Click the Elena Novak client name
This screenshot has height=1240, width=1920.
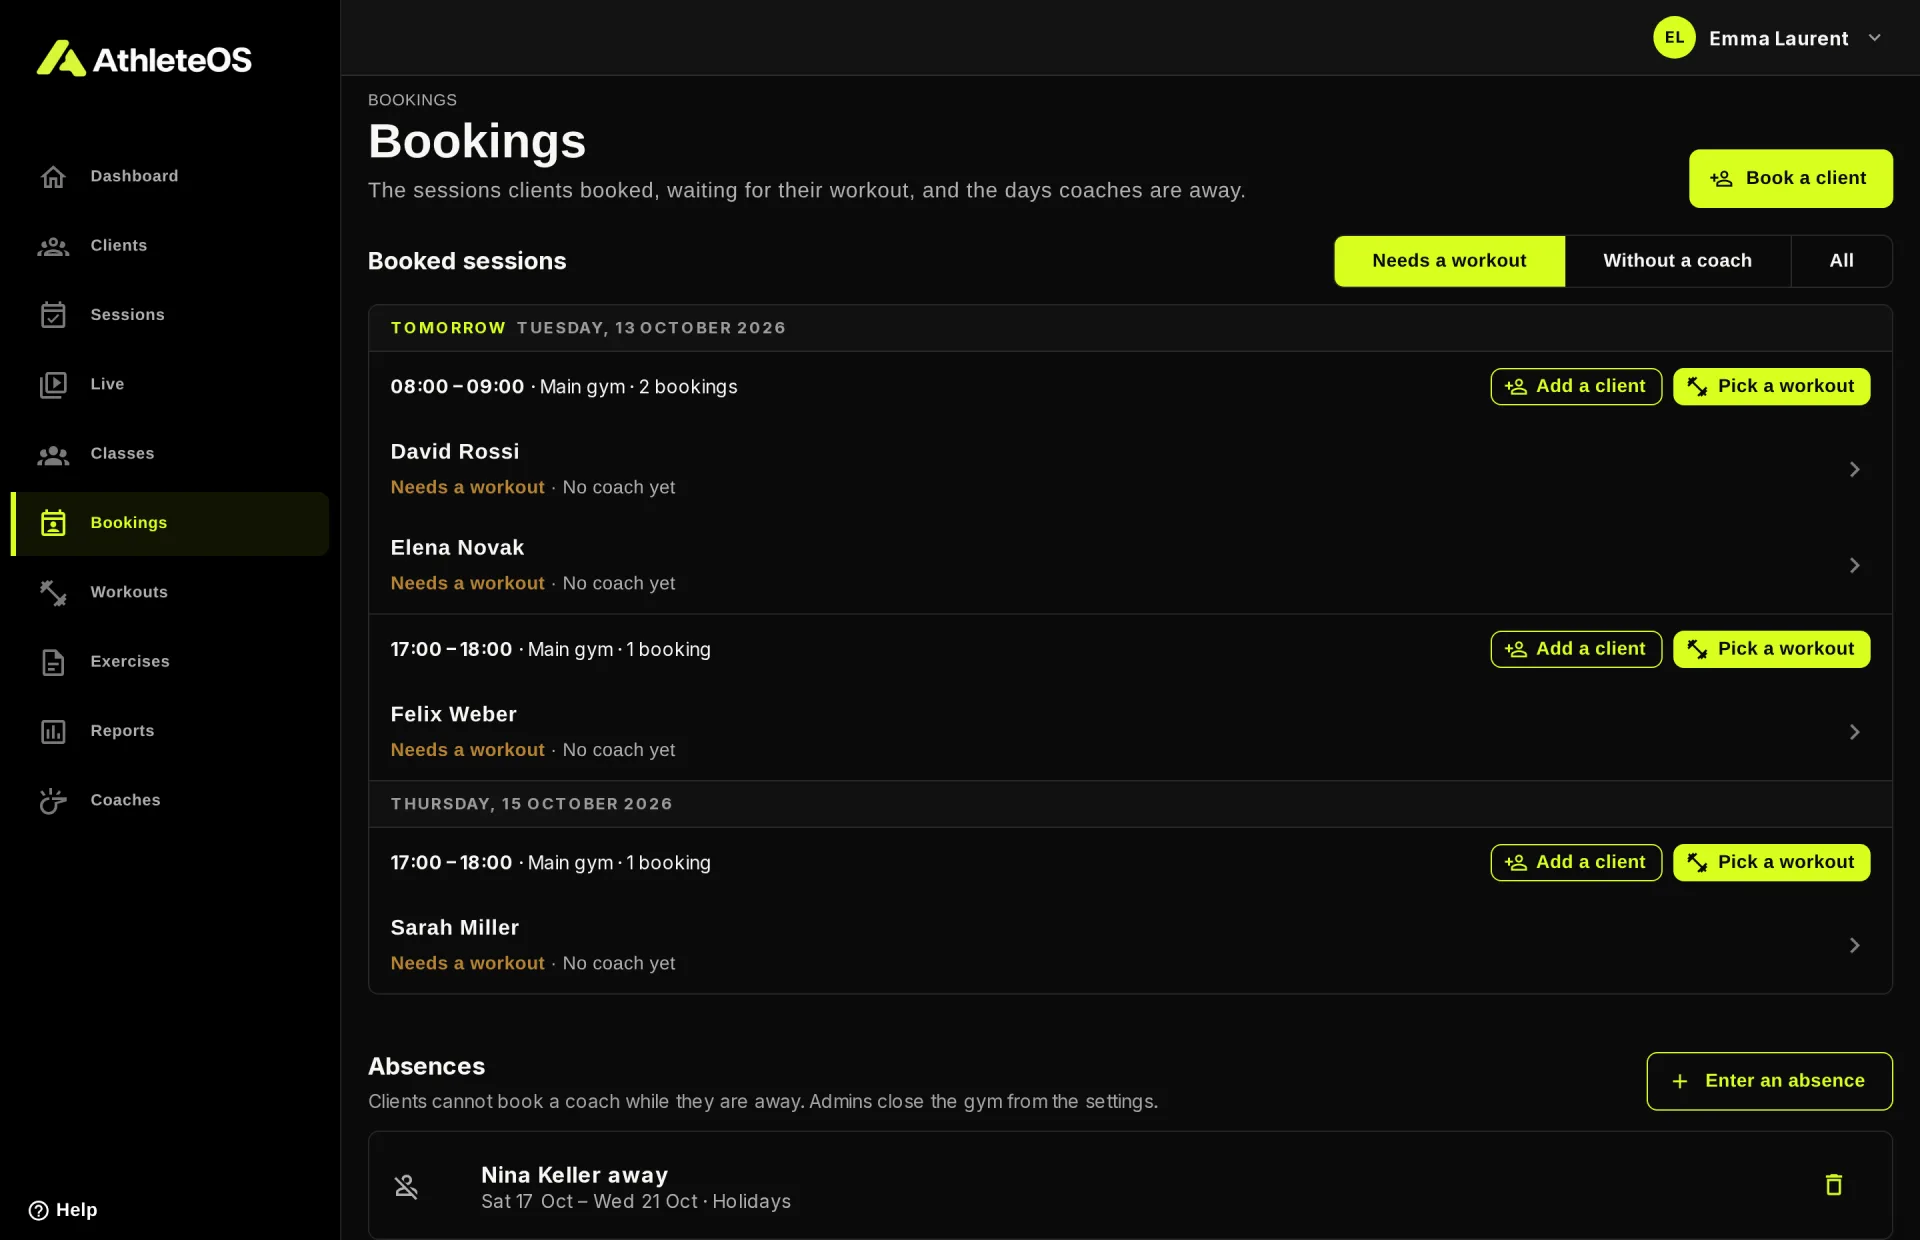(457, 548)
